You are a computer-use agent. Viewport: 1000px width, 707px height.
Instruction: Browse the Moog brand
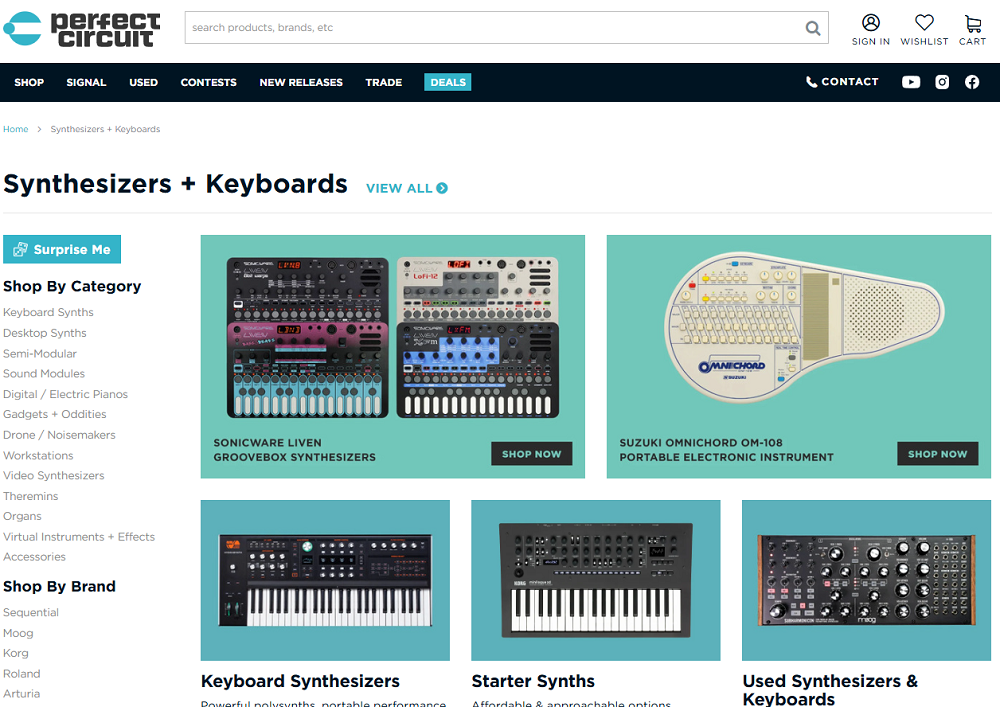click(x=18, y=633)
